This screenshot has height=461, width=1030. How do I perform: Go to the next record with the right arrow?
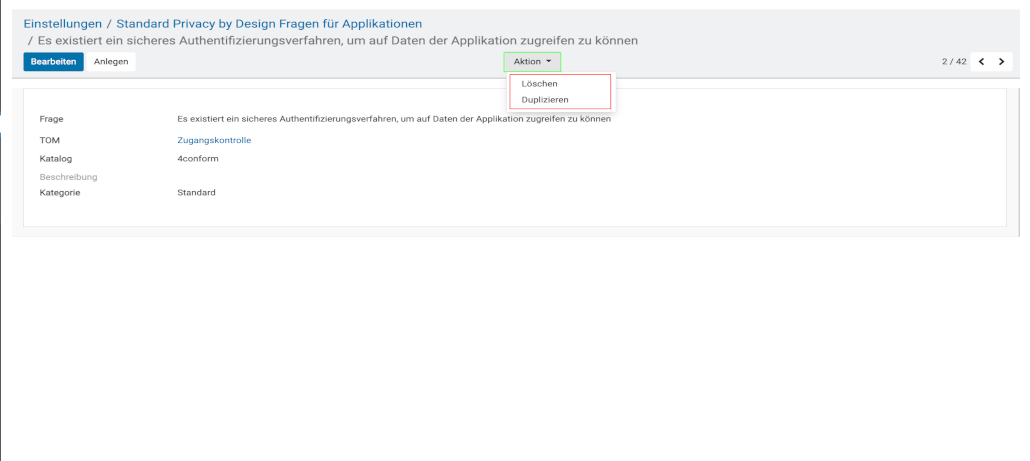[x=1001, y=62]
